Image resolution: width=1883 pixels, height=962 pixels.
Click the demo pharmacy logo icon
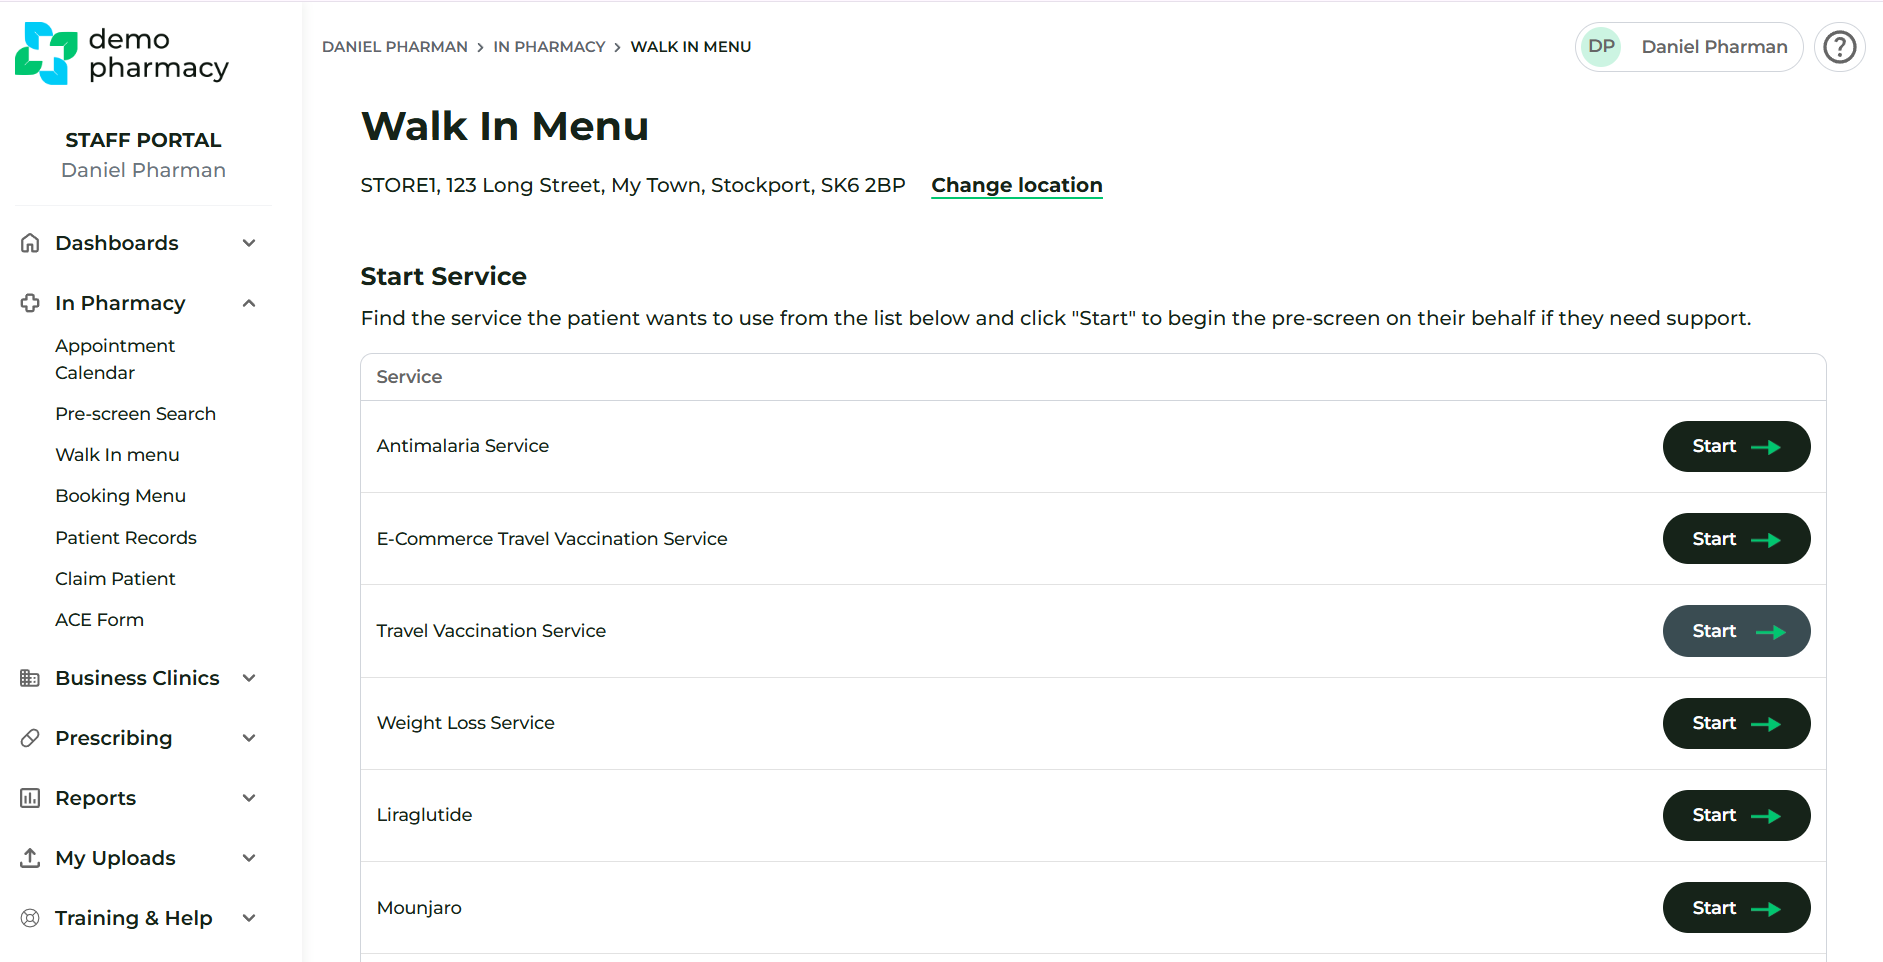pos(46,53)
